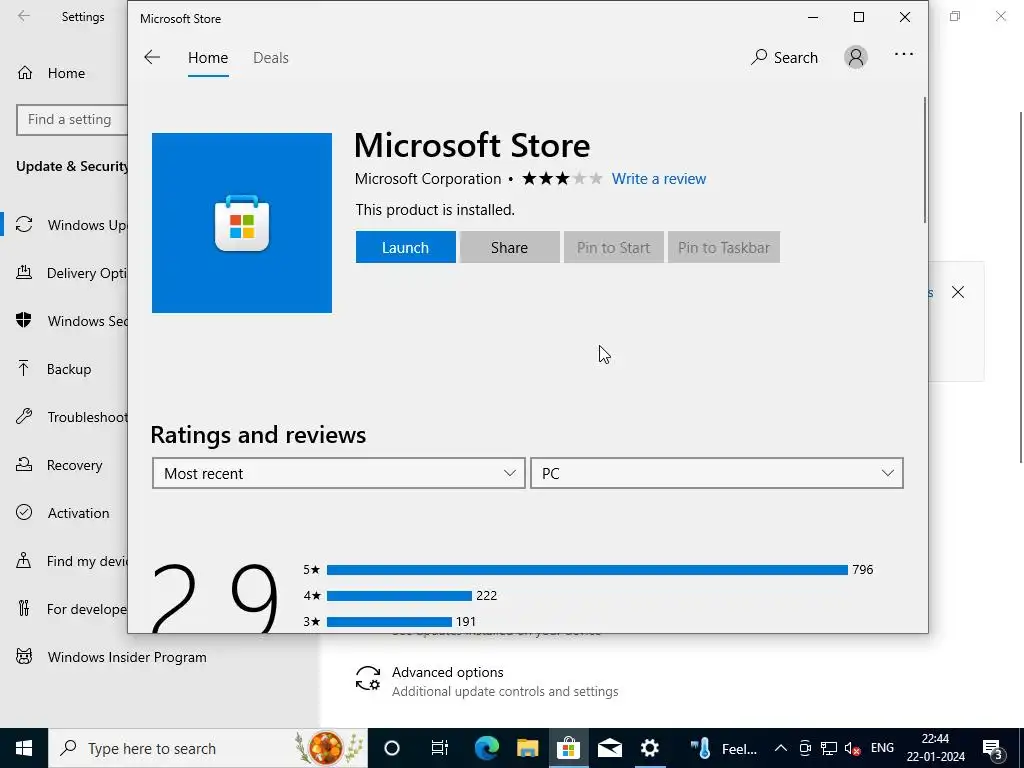Screen dimensions: 1024x768
Task: Click the 4-star rating bar
Action: (x=399, y=596)
